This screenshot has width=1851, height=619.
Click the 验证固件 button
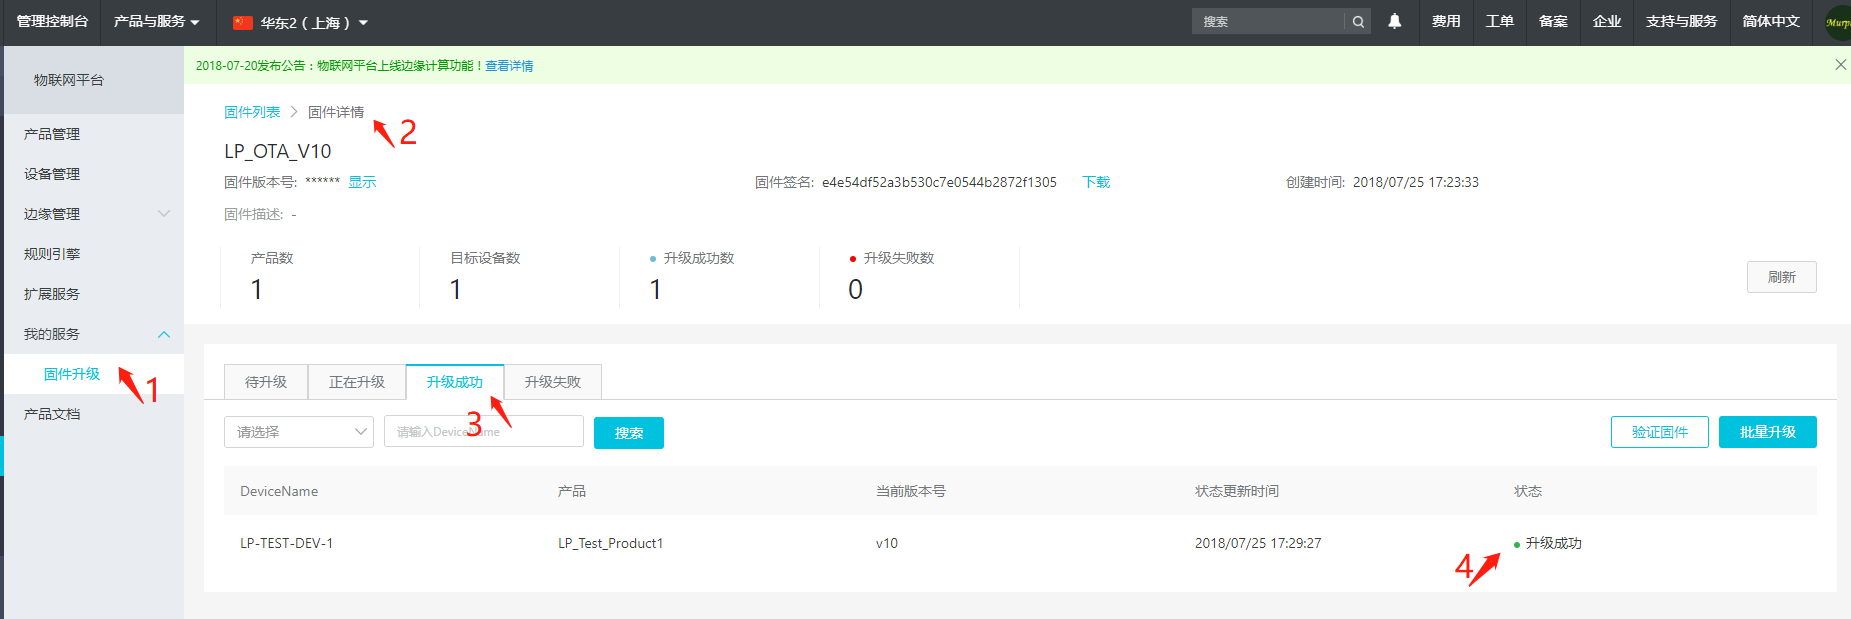tap(1659, 432)
